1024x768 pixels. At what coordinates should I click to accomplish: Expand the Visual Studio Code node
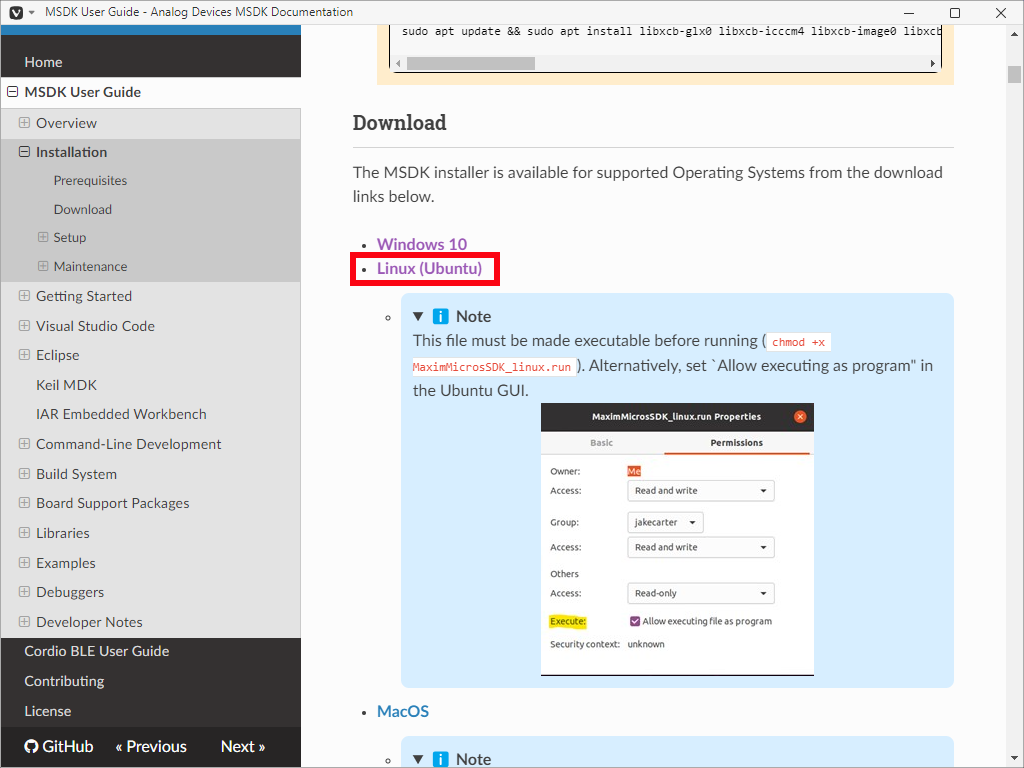coord(24,325)
